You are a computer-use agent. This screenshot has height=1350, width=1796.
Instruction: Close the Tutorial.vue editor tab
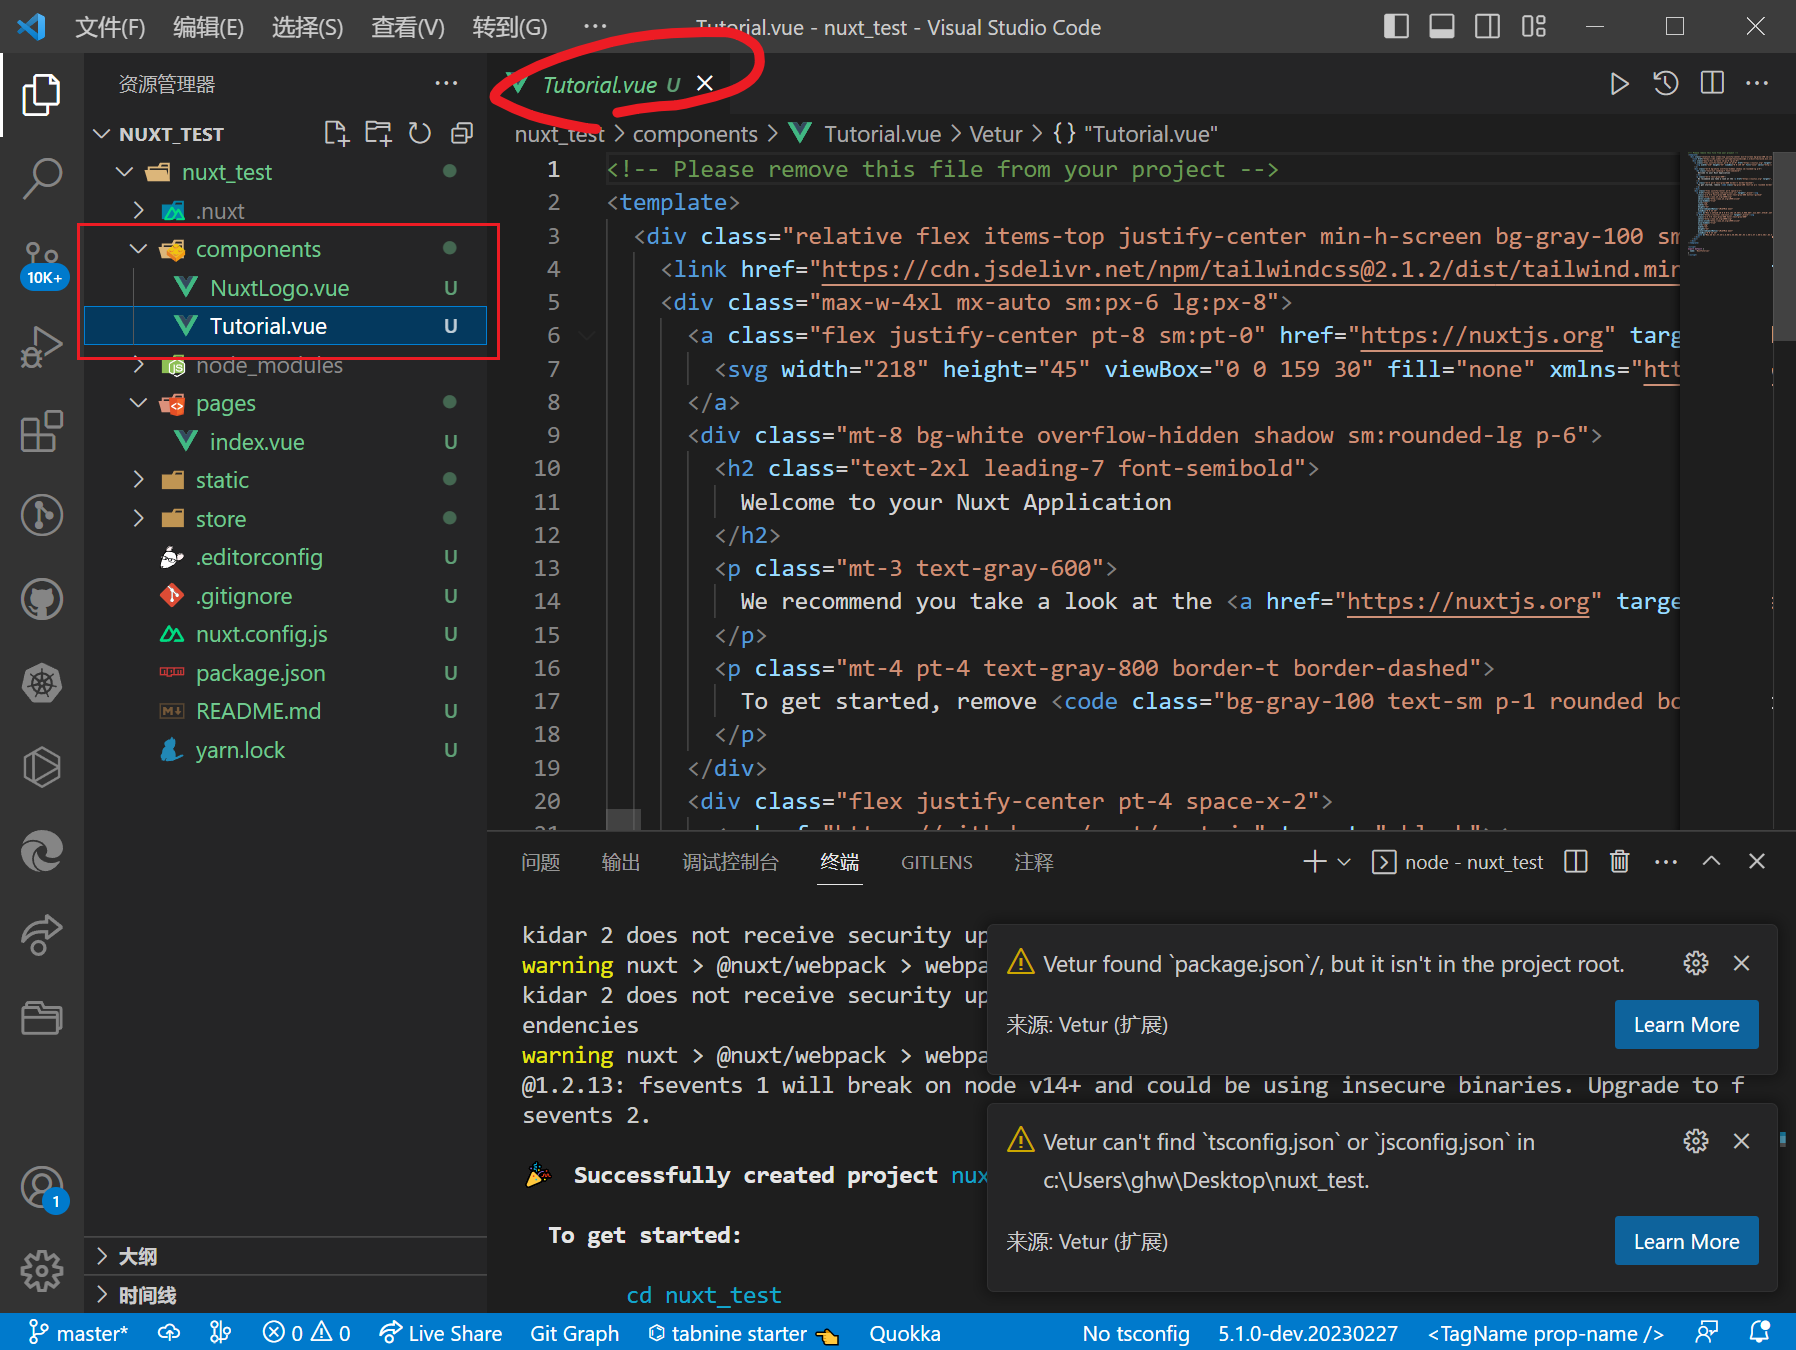click(705, 83)
